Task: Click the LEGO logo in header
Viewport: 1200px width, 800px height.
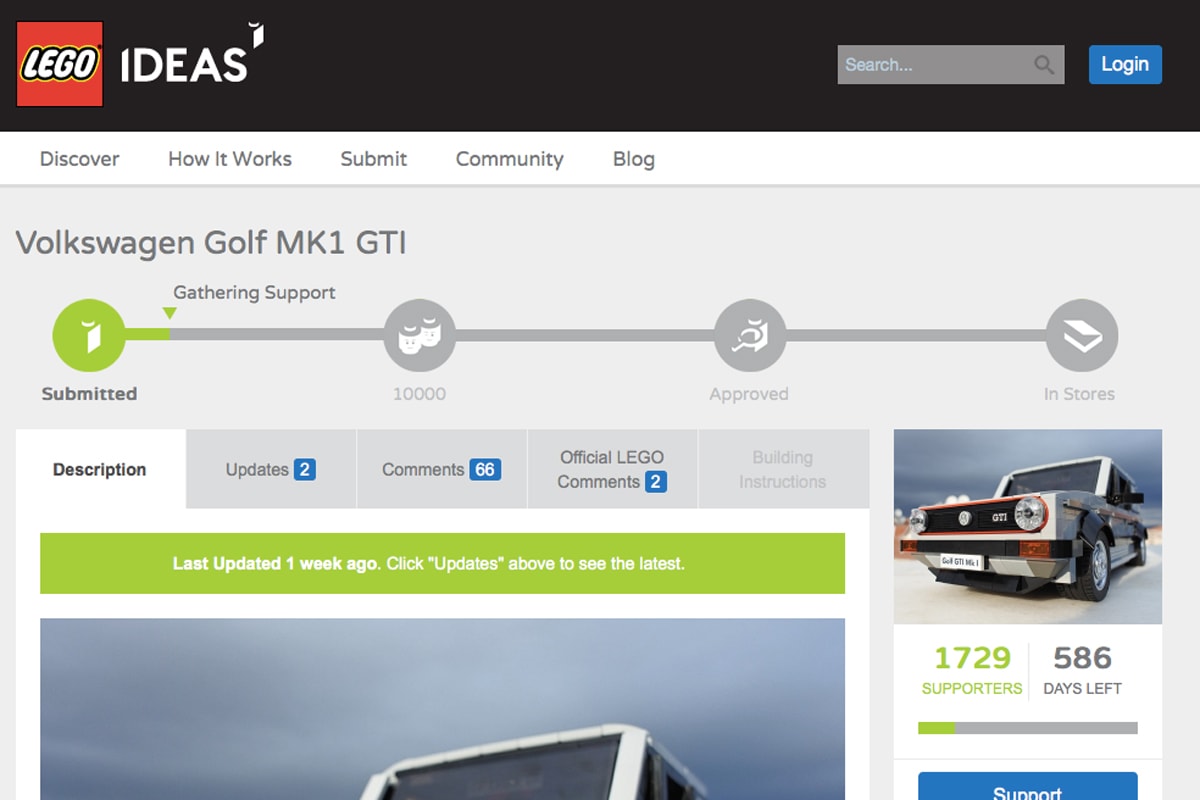Action: coord(60,65)
